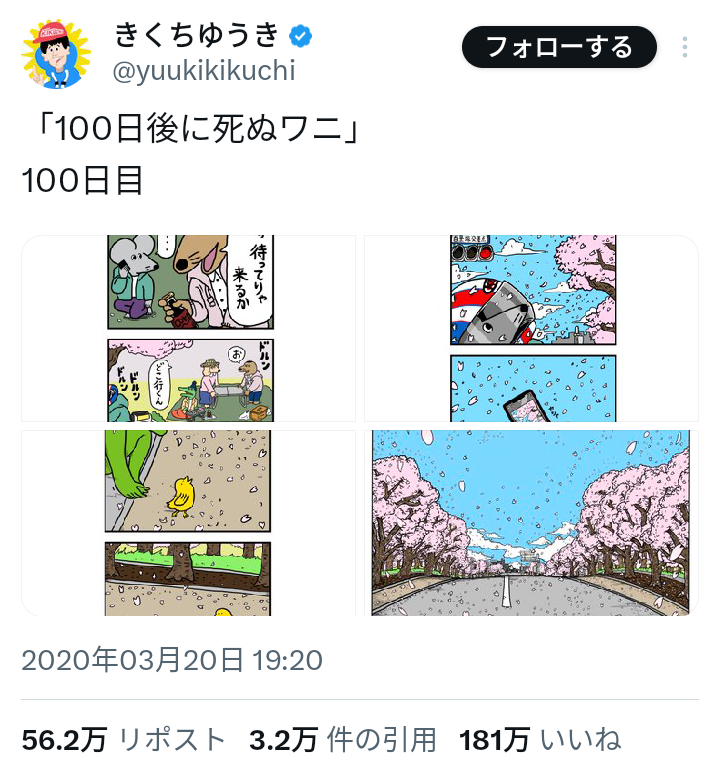Click the 100日目 text line
Image resolution: width=720 pixels, height=776 pixels.
click(83, 180)
